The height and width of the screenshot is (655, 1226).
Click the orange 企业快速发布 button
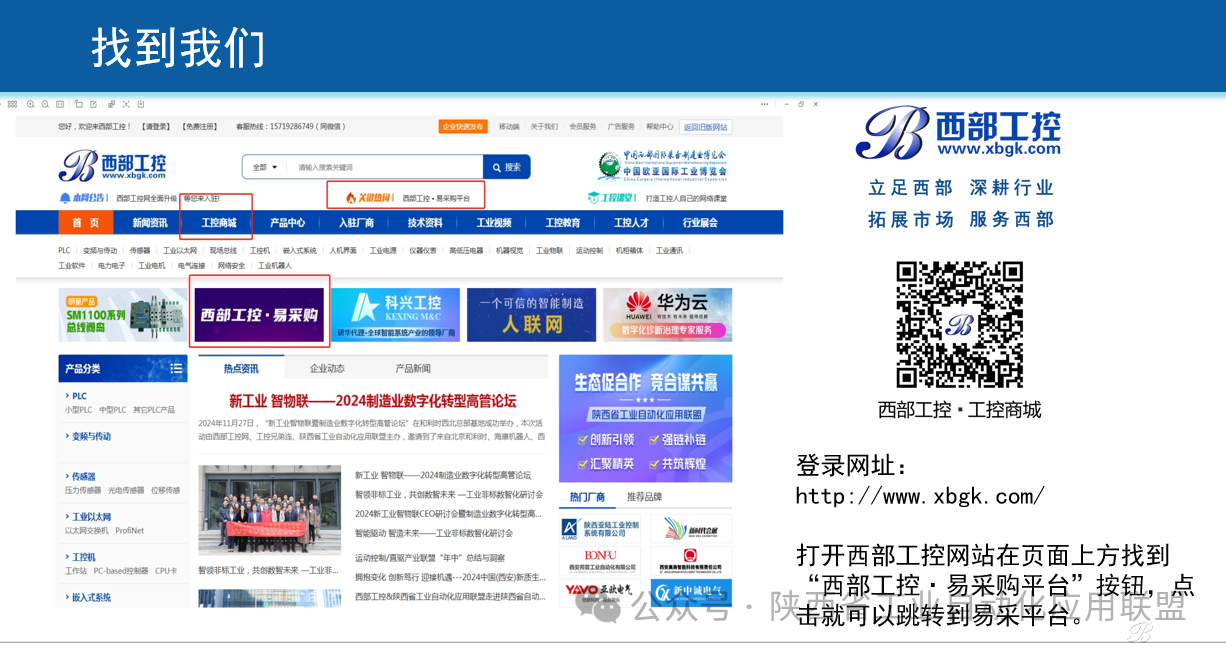tap(463, 127)
